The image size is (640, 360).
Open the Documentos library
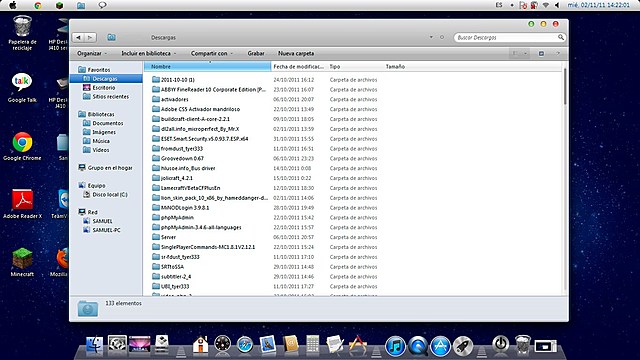[107, 123]
